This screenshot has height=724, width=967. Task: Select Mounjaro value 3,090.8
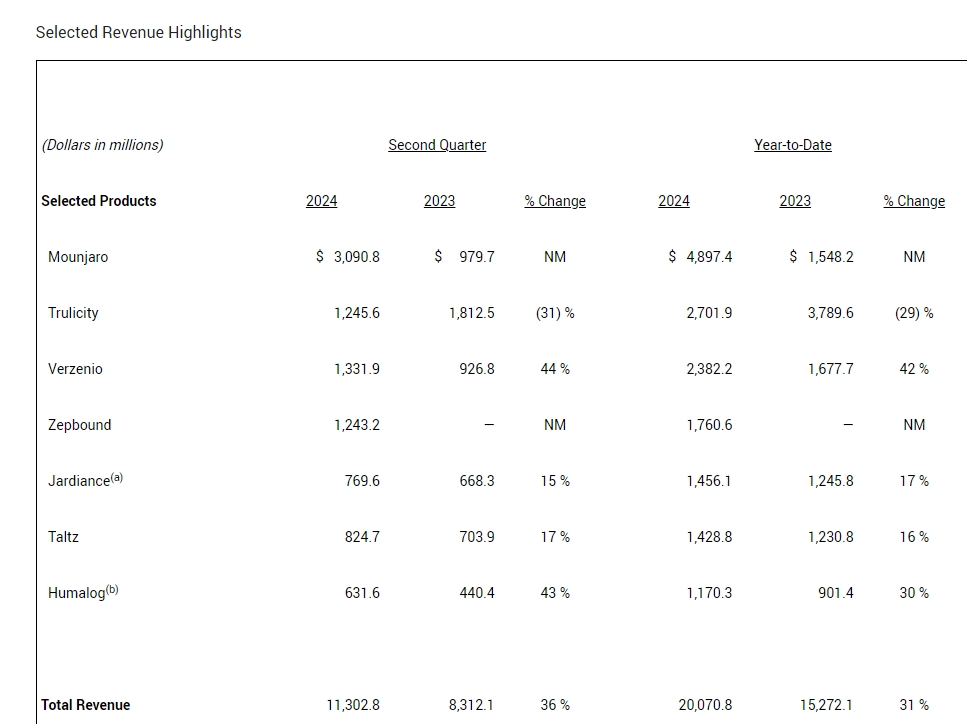(356, 257)
